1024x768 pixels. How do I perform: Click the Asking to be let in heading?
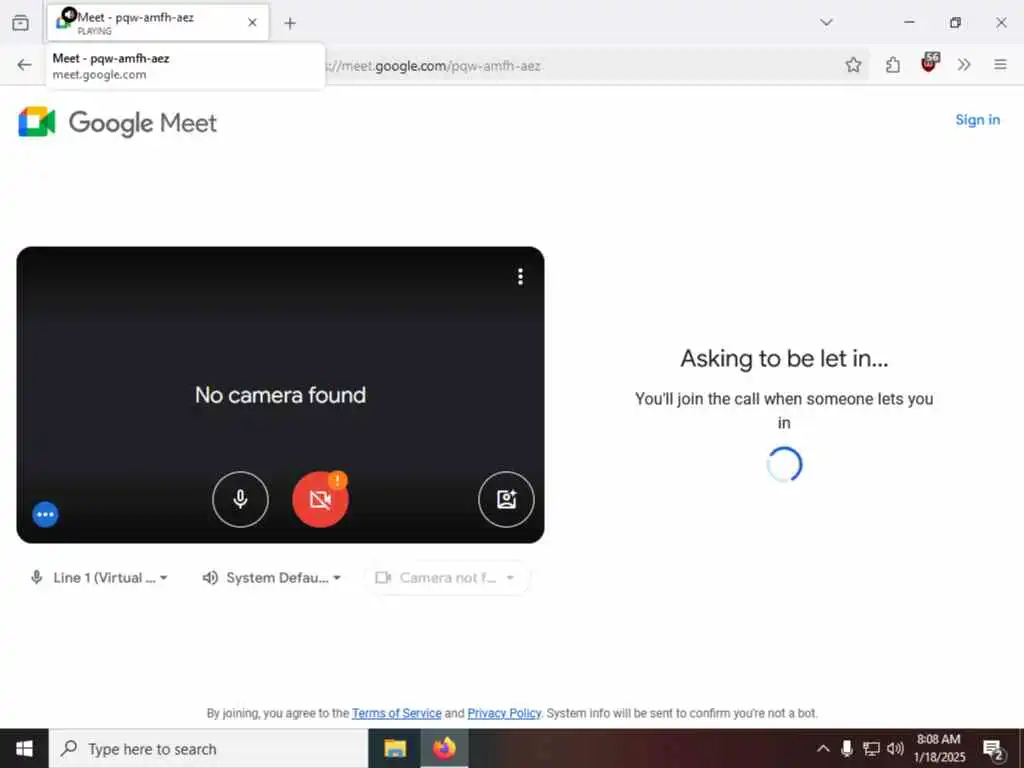pyautogui.click(x=784, y=359)
